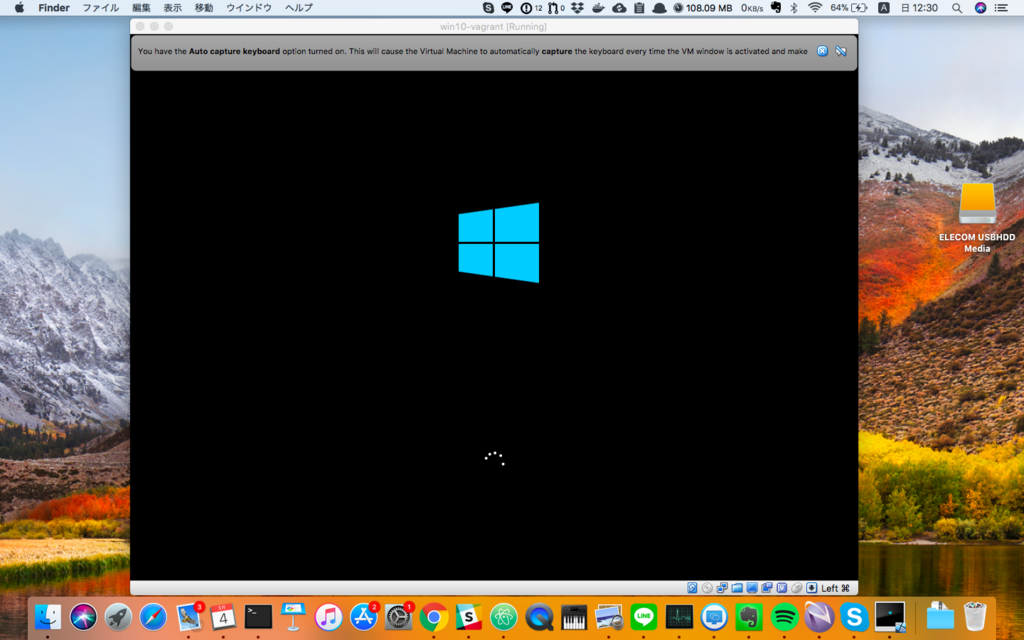
Task: Click the hard disk activity status icon
Action: coord(692,588)
